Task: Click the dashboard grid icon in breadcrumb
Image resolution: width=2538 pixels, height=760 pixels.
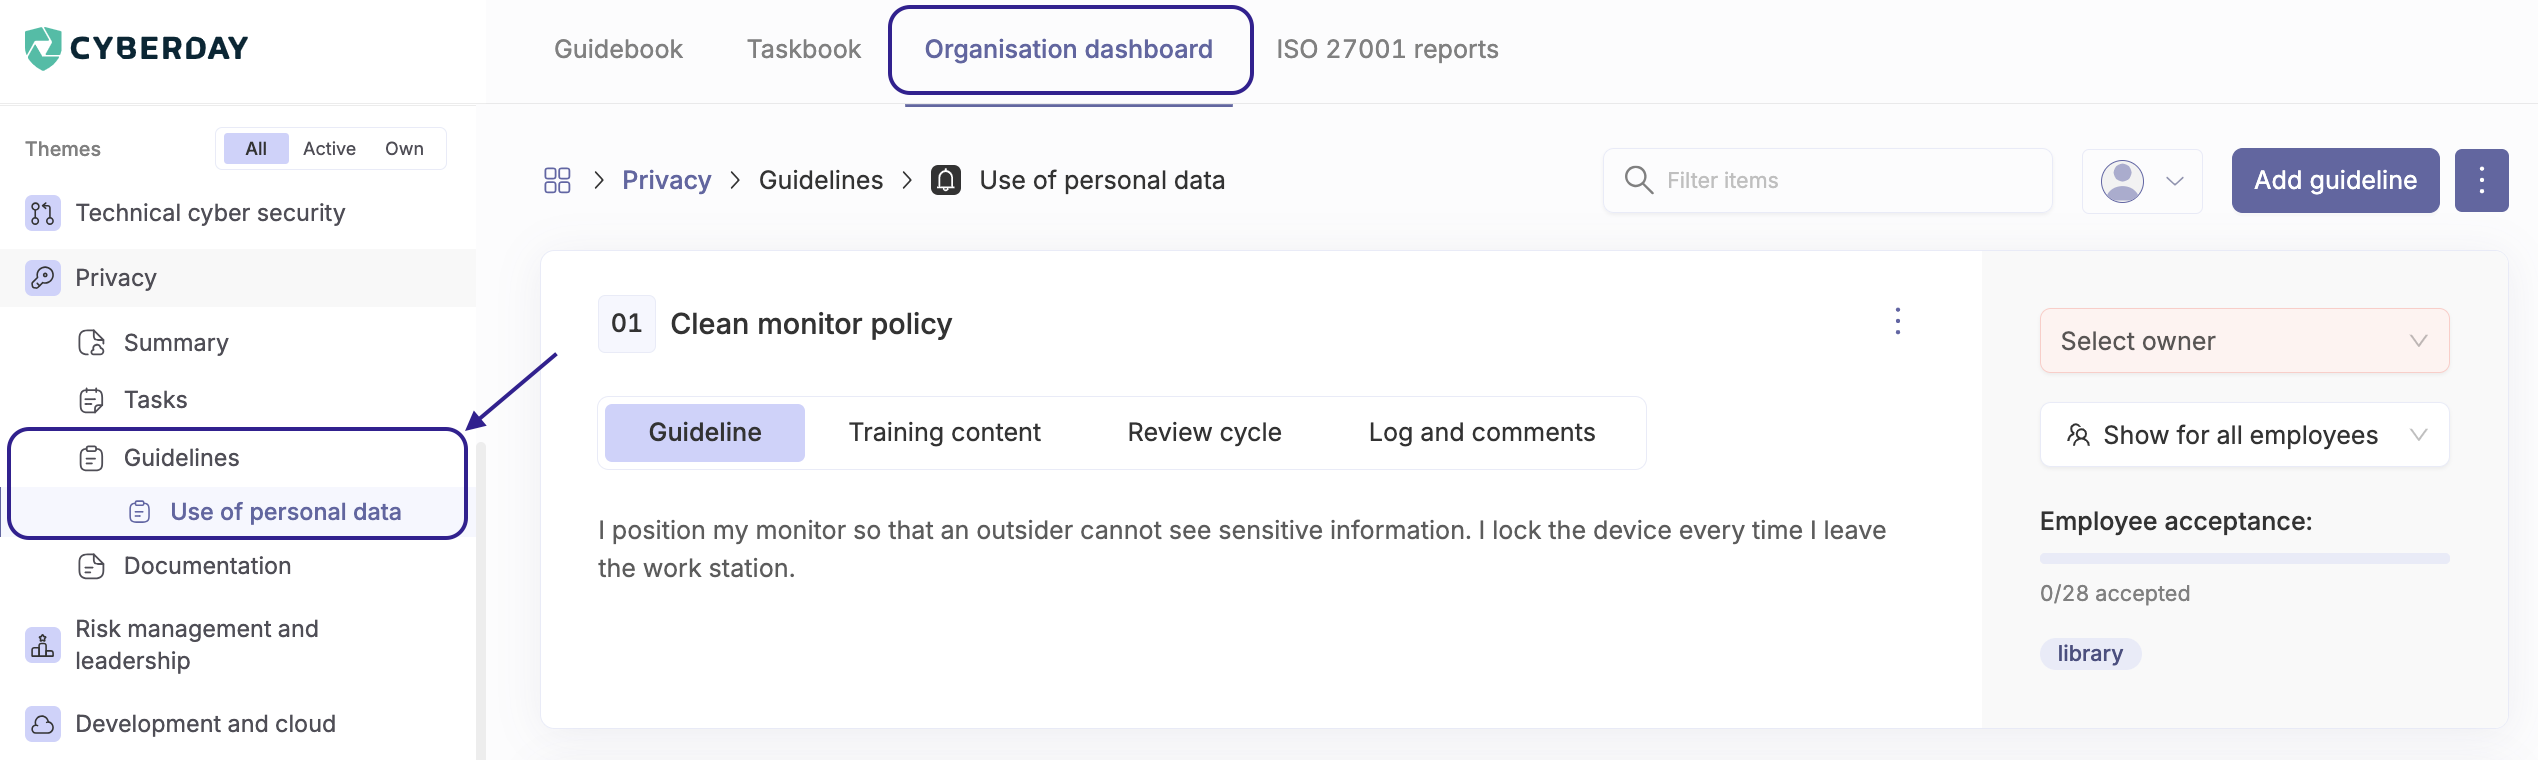Action: point(557,180)
